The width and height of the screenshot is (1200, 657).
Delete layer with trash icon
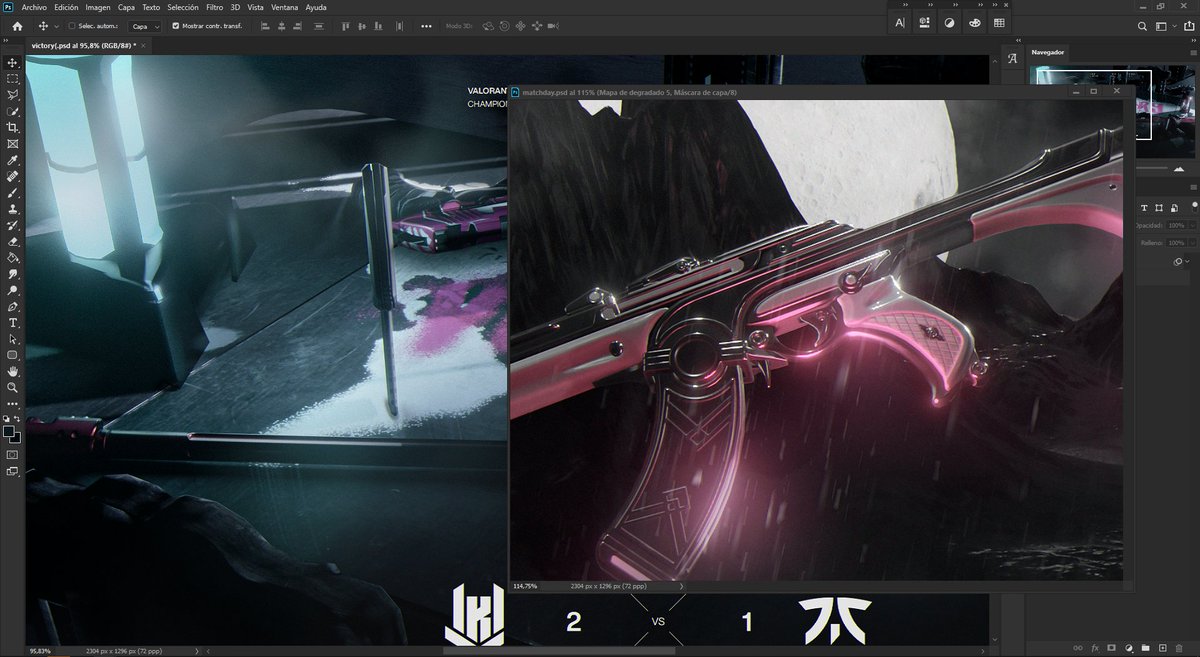click(x=1181, y=648)
